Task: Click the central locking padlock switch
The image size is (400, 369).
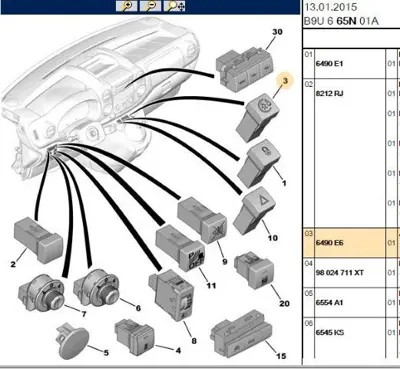Action: (x=259, y=162)
